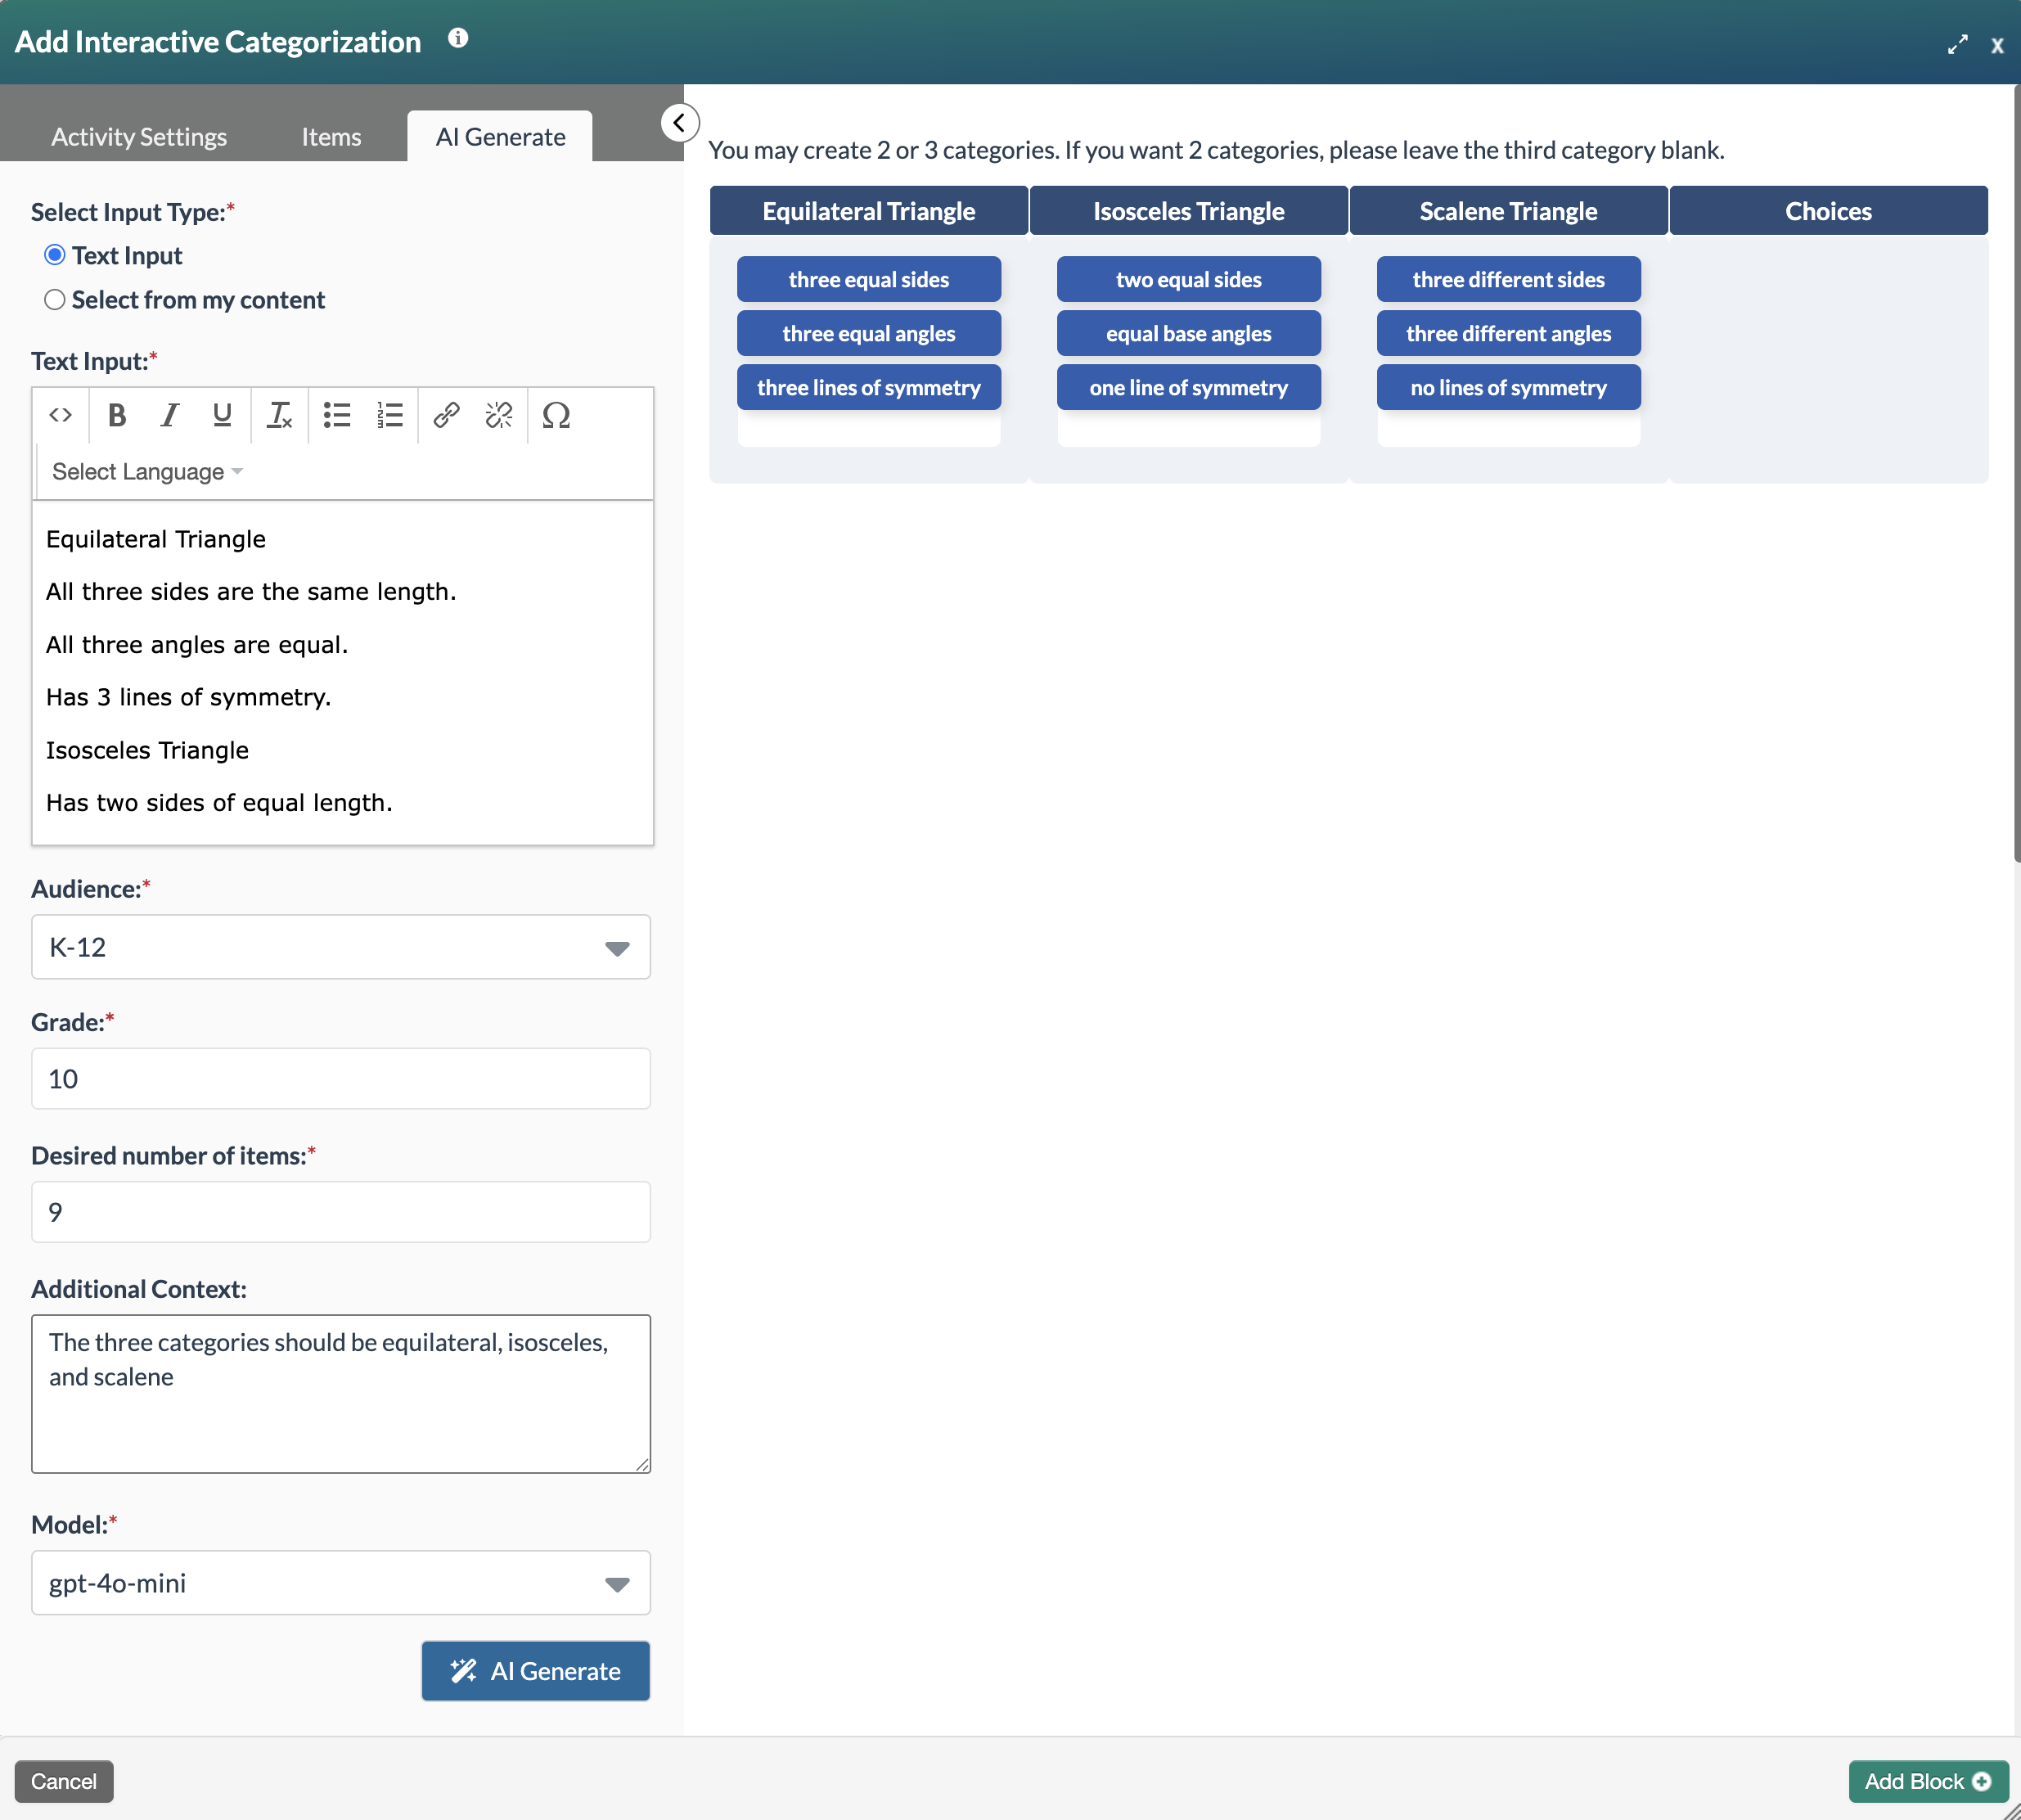Click the Scalene Triangle category header
Screen dimensions: 2021x1820
point(1509,211)
